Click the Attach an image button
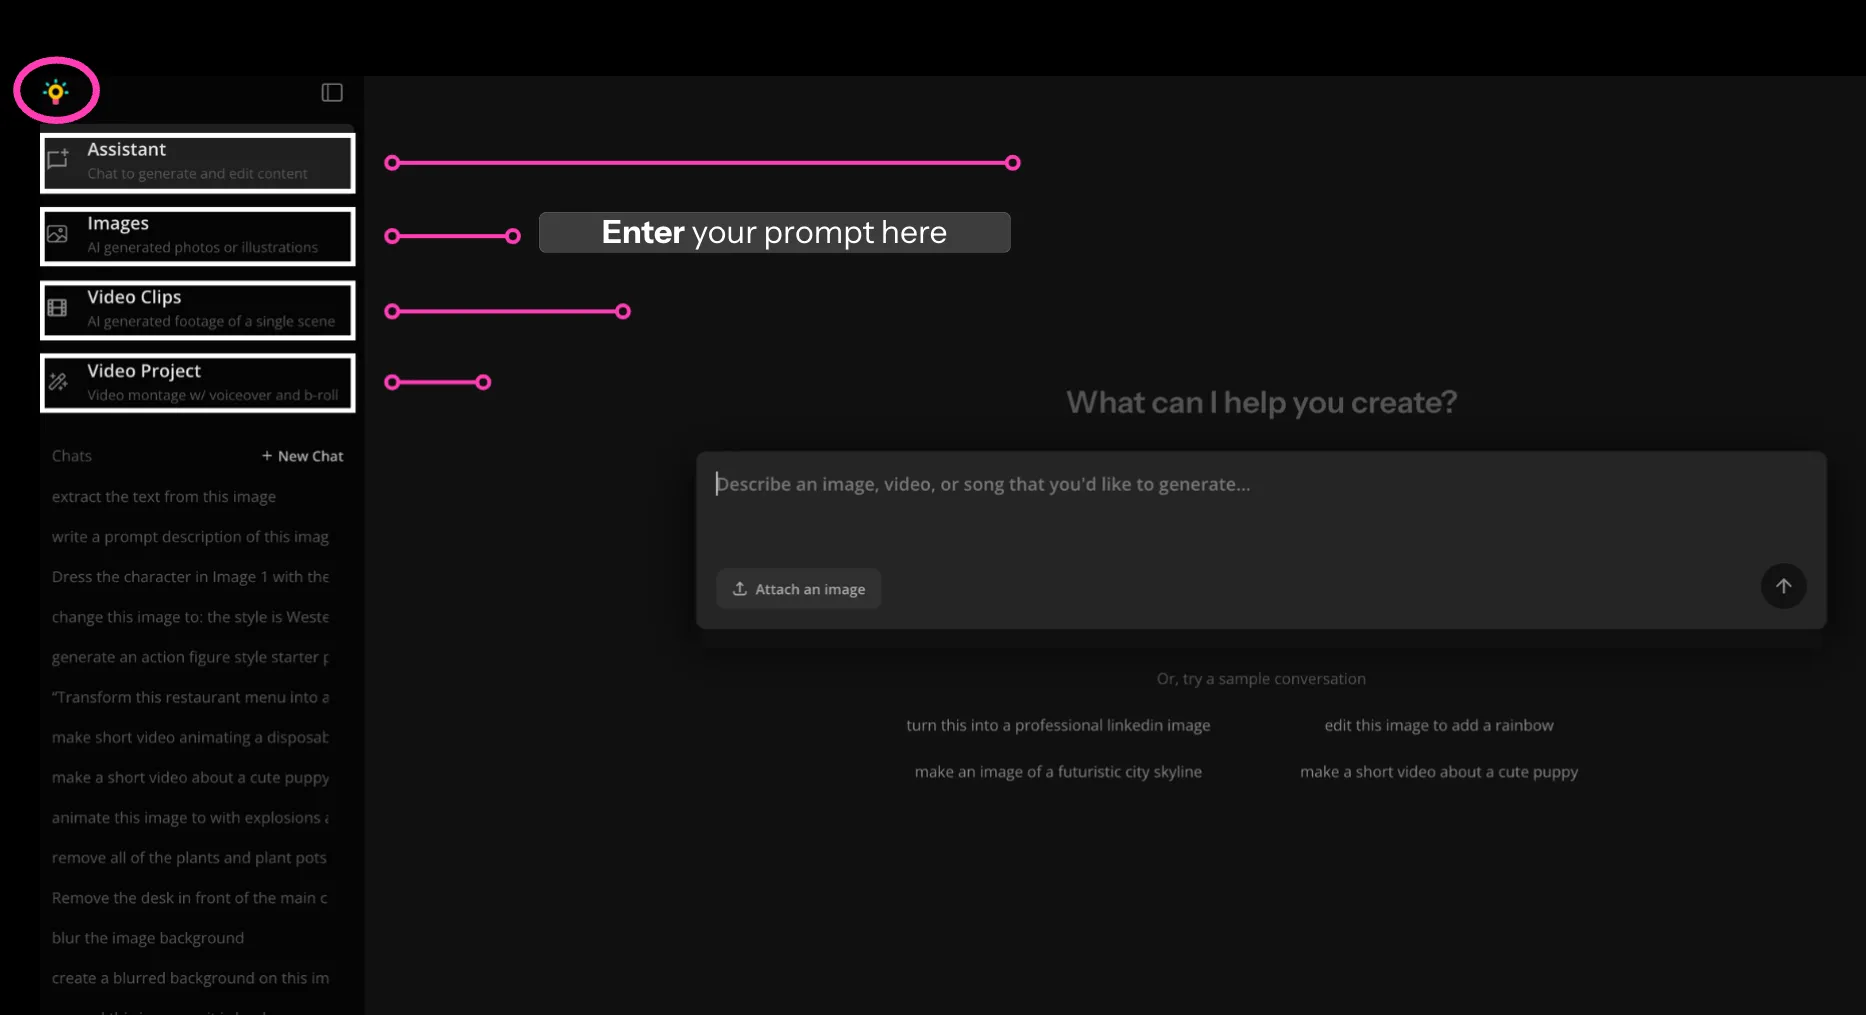The image size is (1866, 1015). 798,589
